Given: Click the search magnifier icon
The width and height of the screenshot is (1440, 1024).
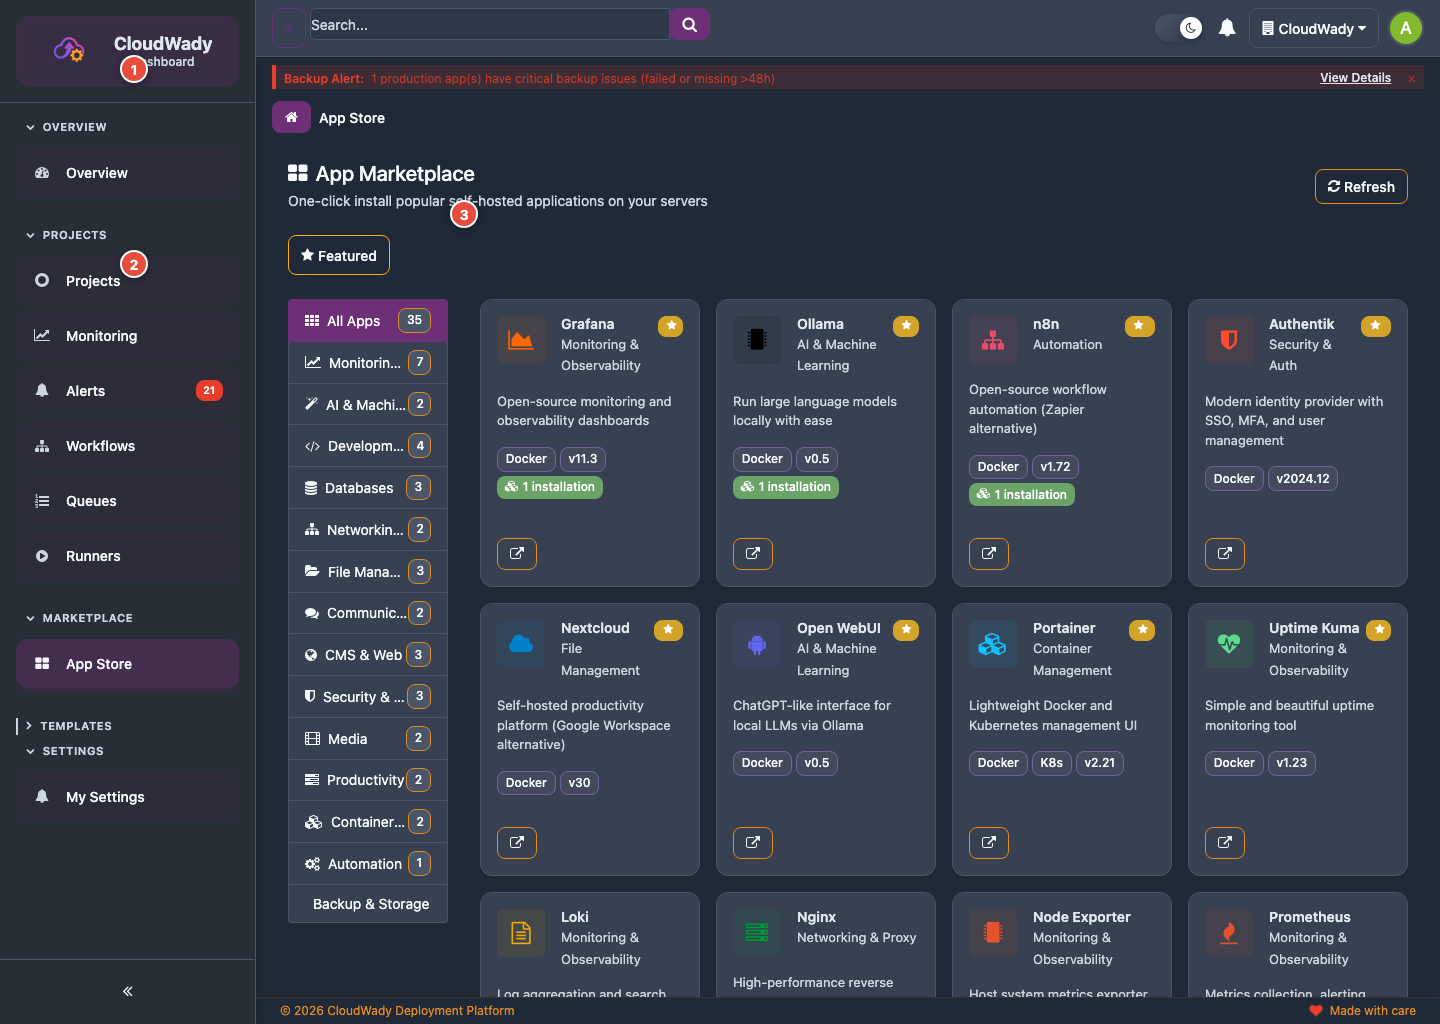Looking at the screenshot, I should (689, 24).
